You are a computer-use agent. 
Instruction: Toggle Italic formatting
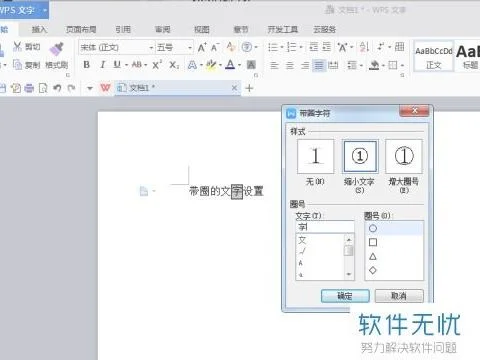102,65
